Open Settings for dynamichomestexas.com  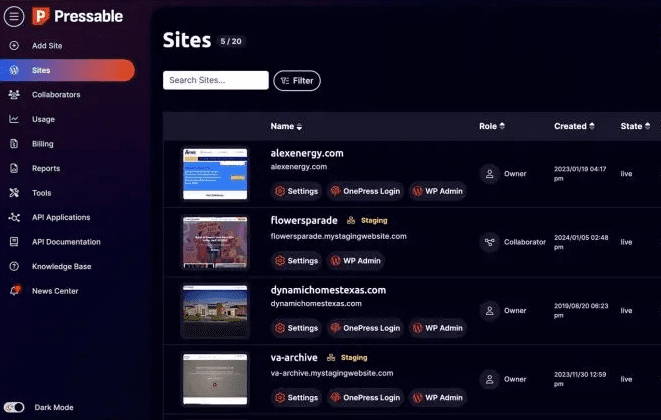point(296,328)
